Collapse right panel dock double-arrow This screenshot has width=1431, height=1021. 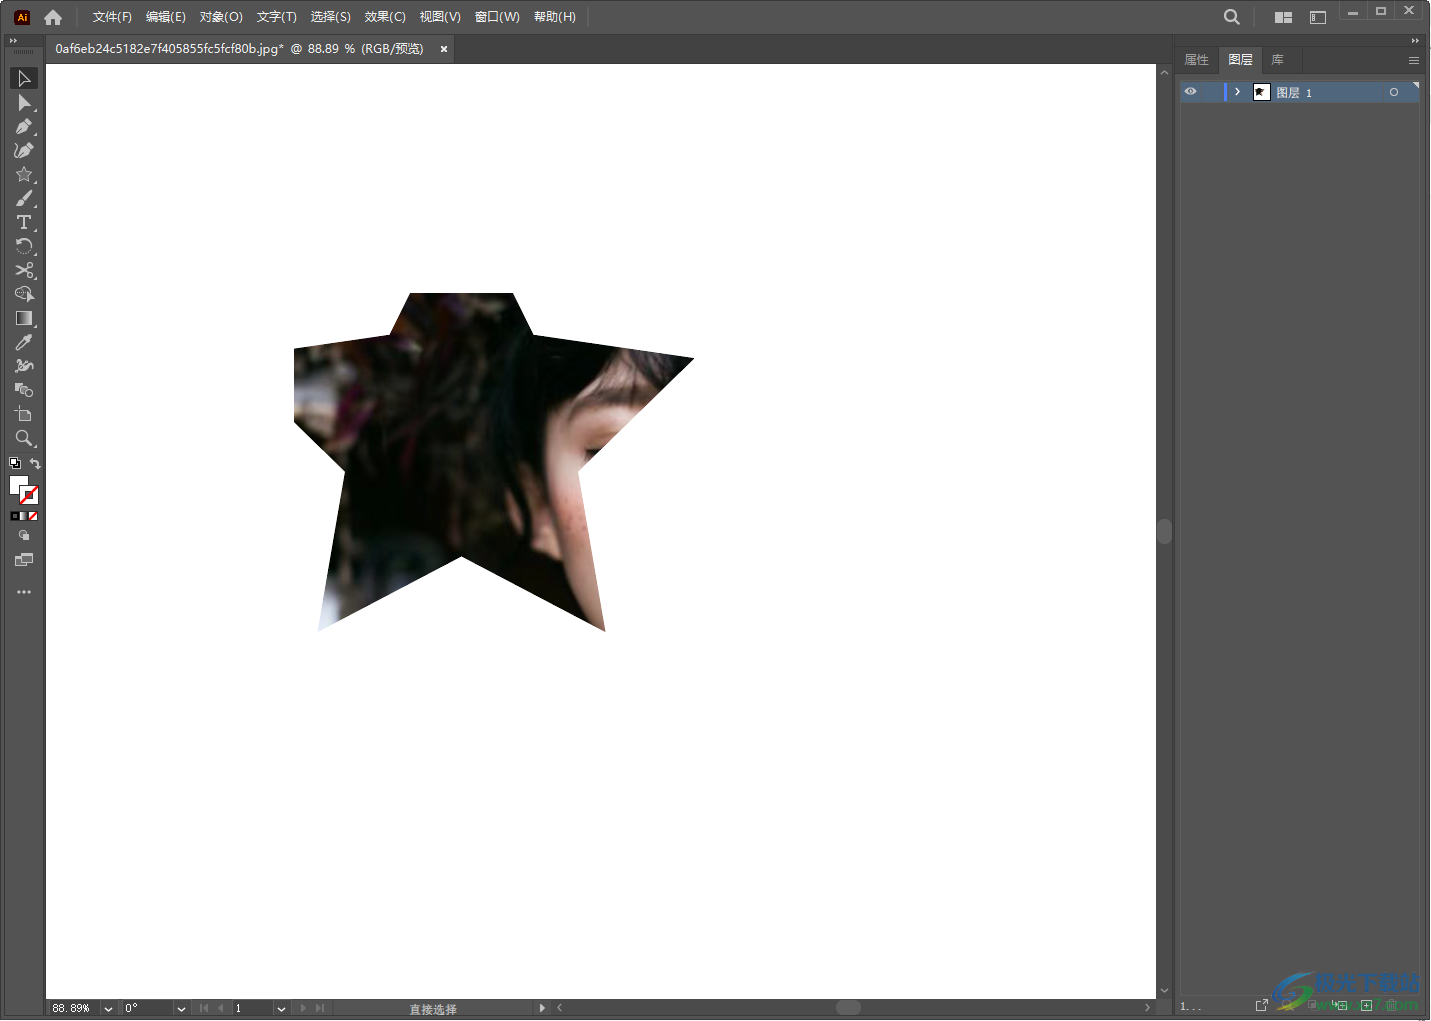[1415, 41]
